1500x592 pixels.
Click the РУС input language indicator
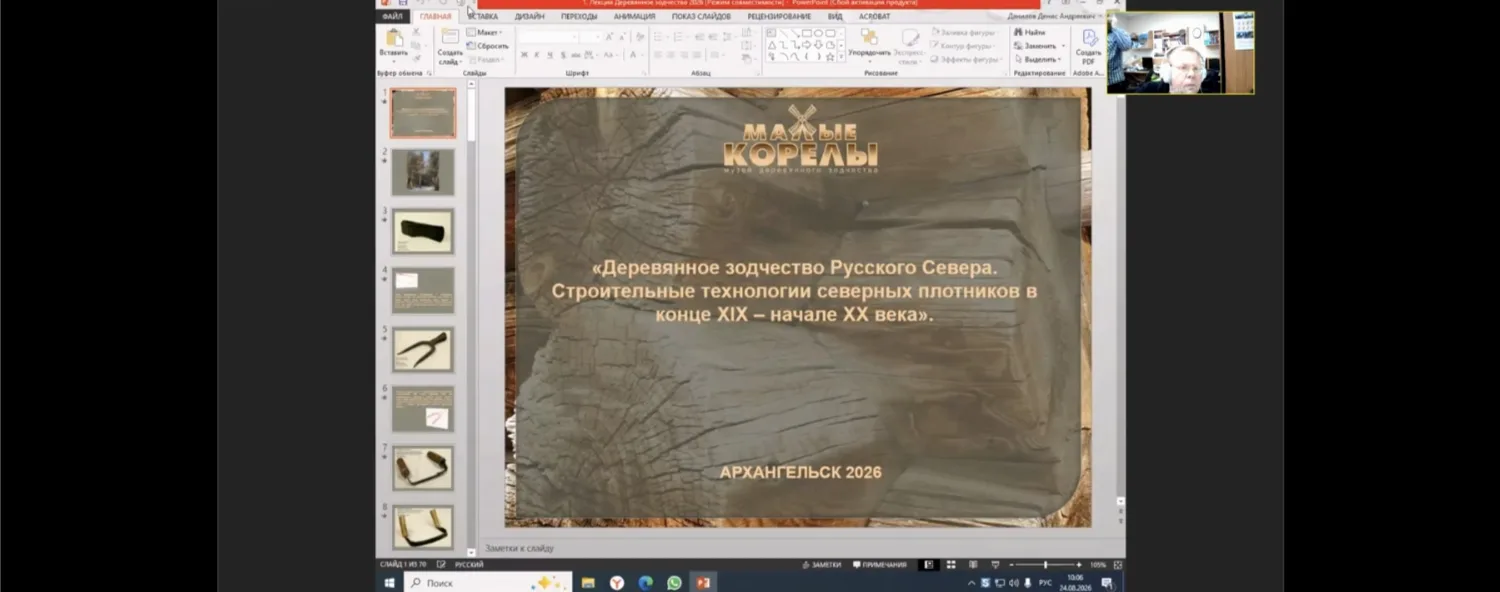[x=1045, y=583]
